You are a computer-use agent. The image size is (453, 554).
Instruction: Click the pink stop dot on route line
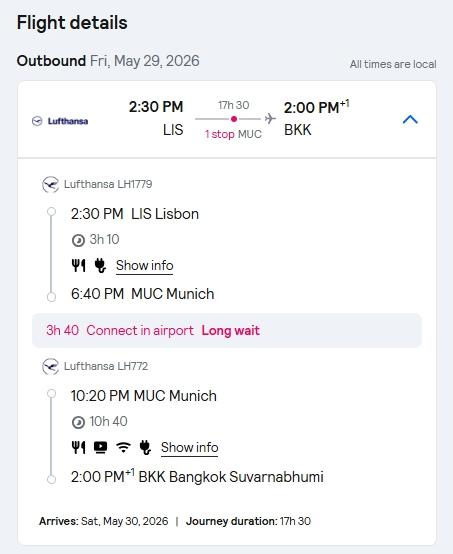pos(234,119)
